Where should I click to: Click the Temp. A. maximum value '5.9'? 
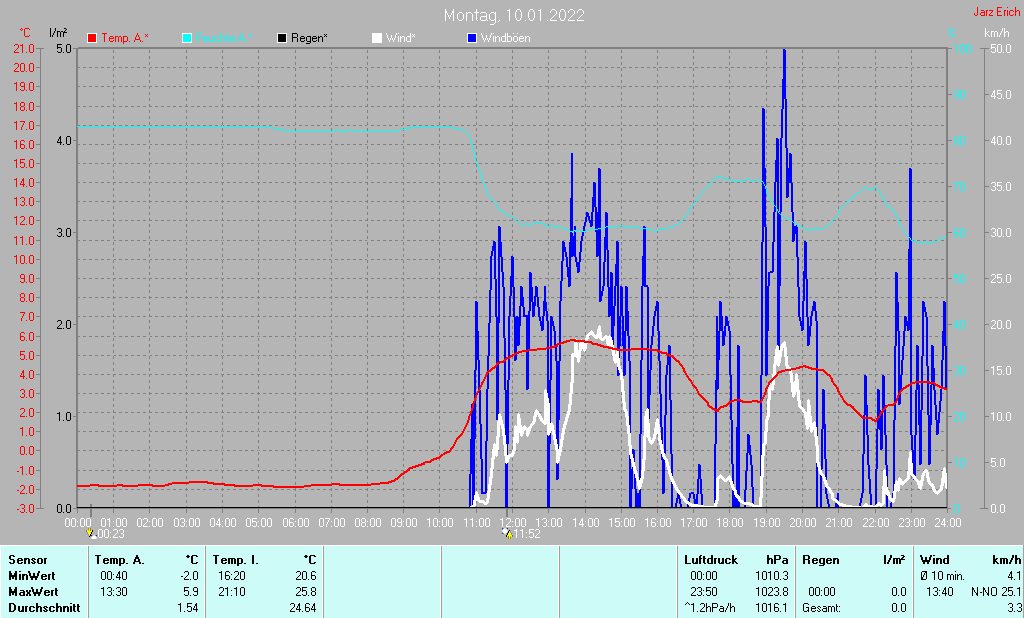tap(191, 591)
